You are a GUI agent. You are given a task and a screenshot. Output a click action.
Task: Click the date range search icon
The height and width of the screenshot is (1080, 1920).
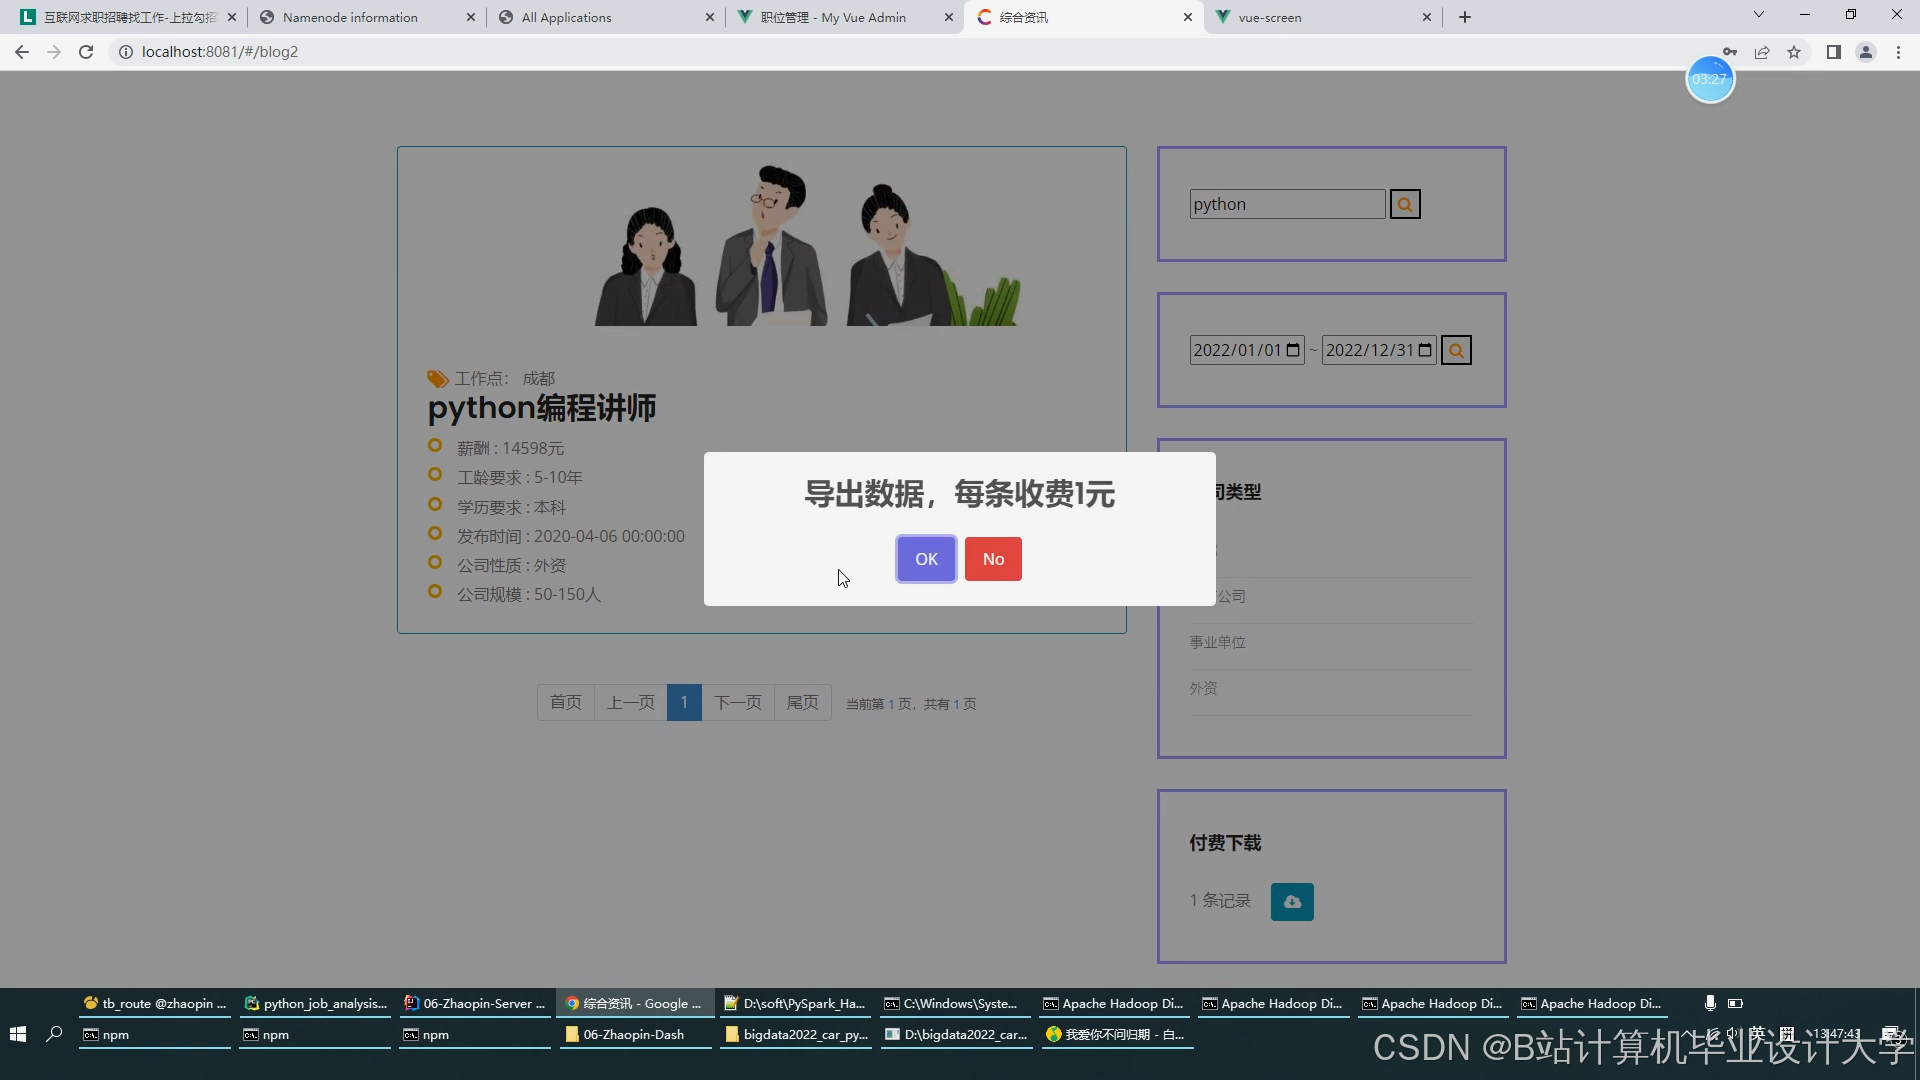[1456, 350]
